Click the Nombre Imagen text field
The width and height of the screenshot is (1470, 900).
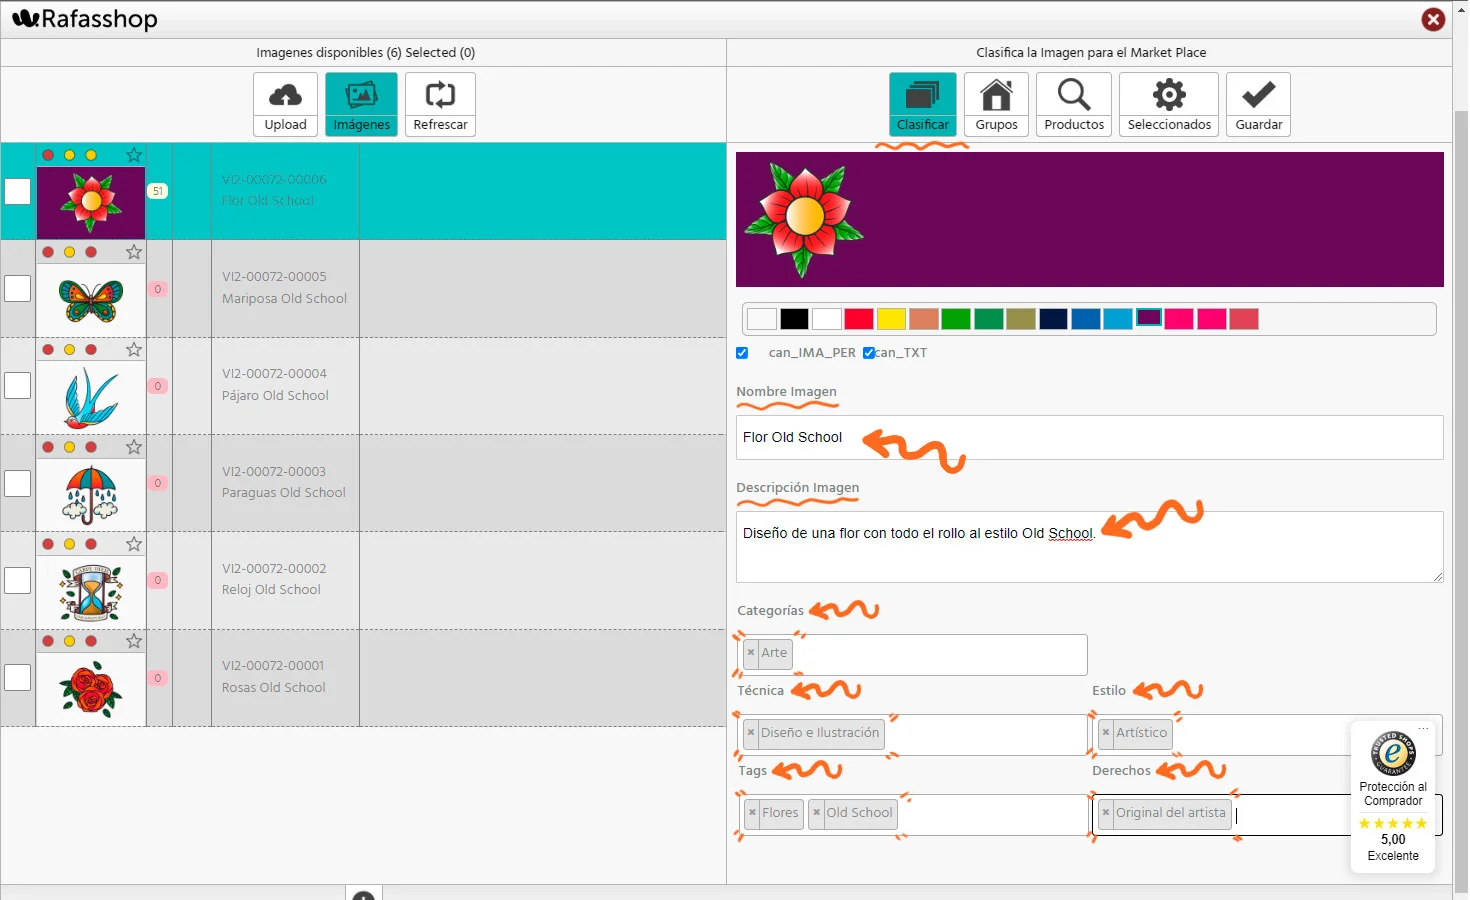click(x=1089, y=438)
